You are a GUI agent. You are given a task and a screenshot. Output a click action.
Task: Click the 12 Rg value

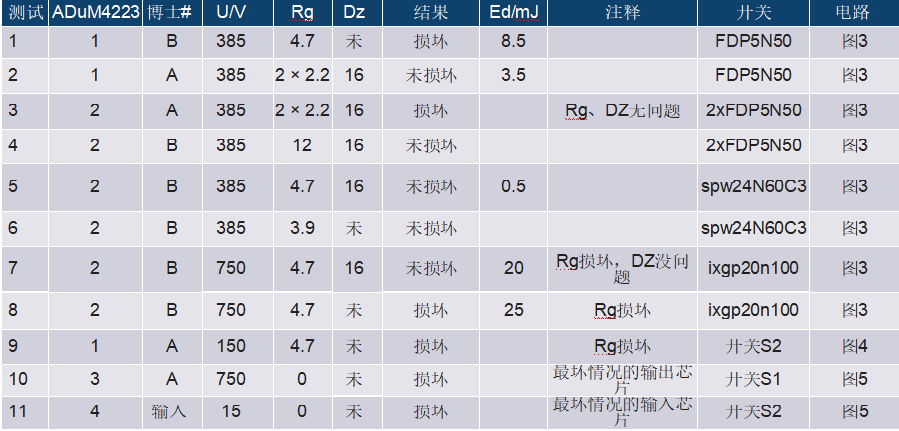point(302,145)
